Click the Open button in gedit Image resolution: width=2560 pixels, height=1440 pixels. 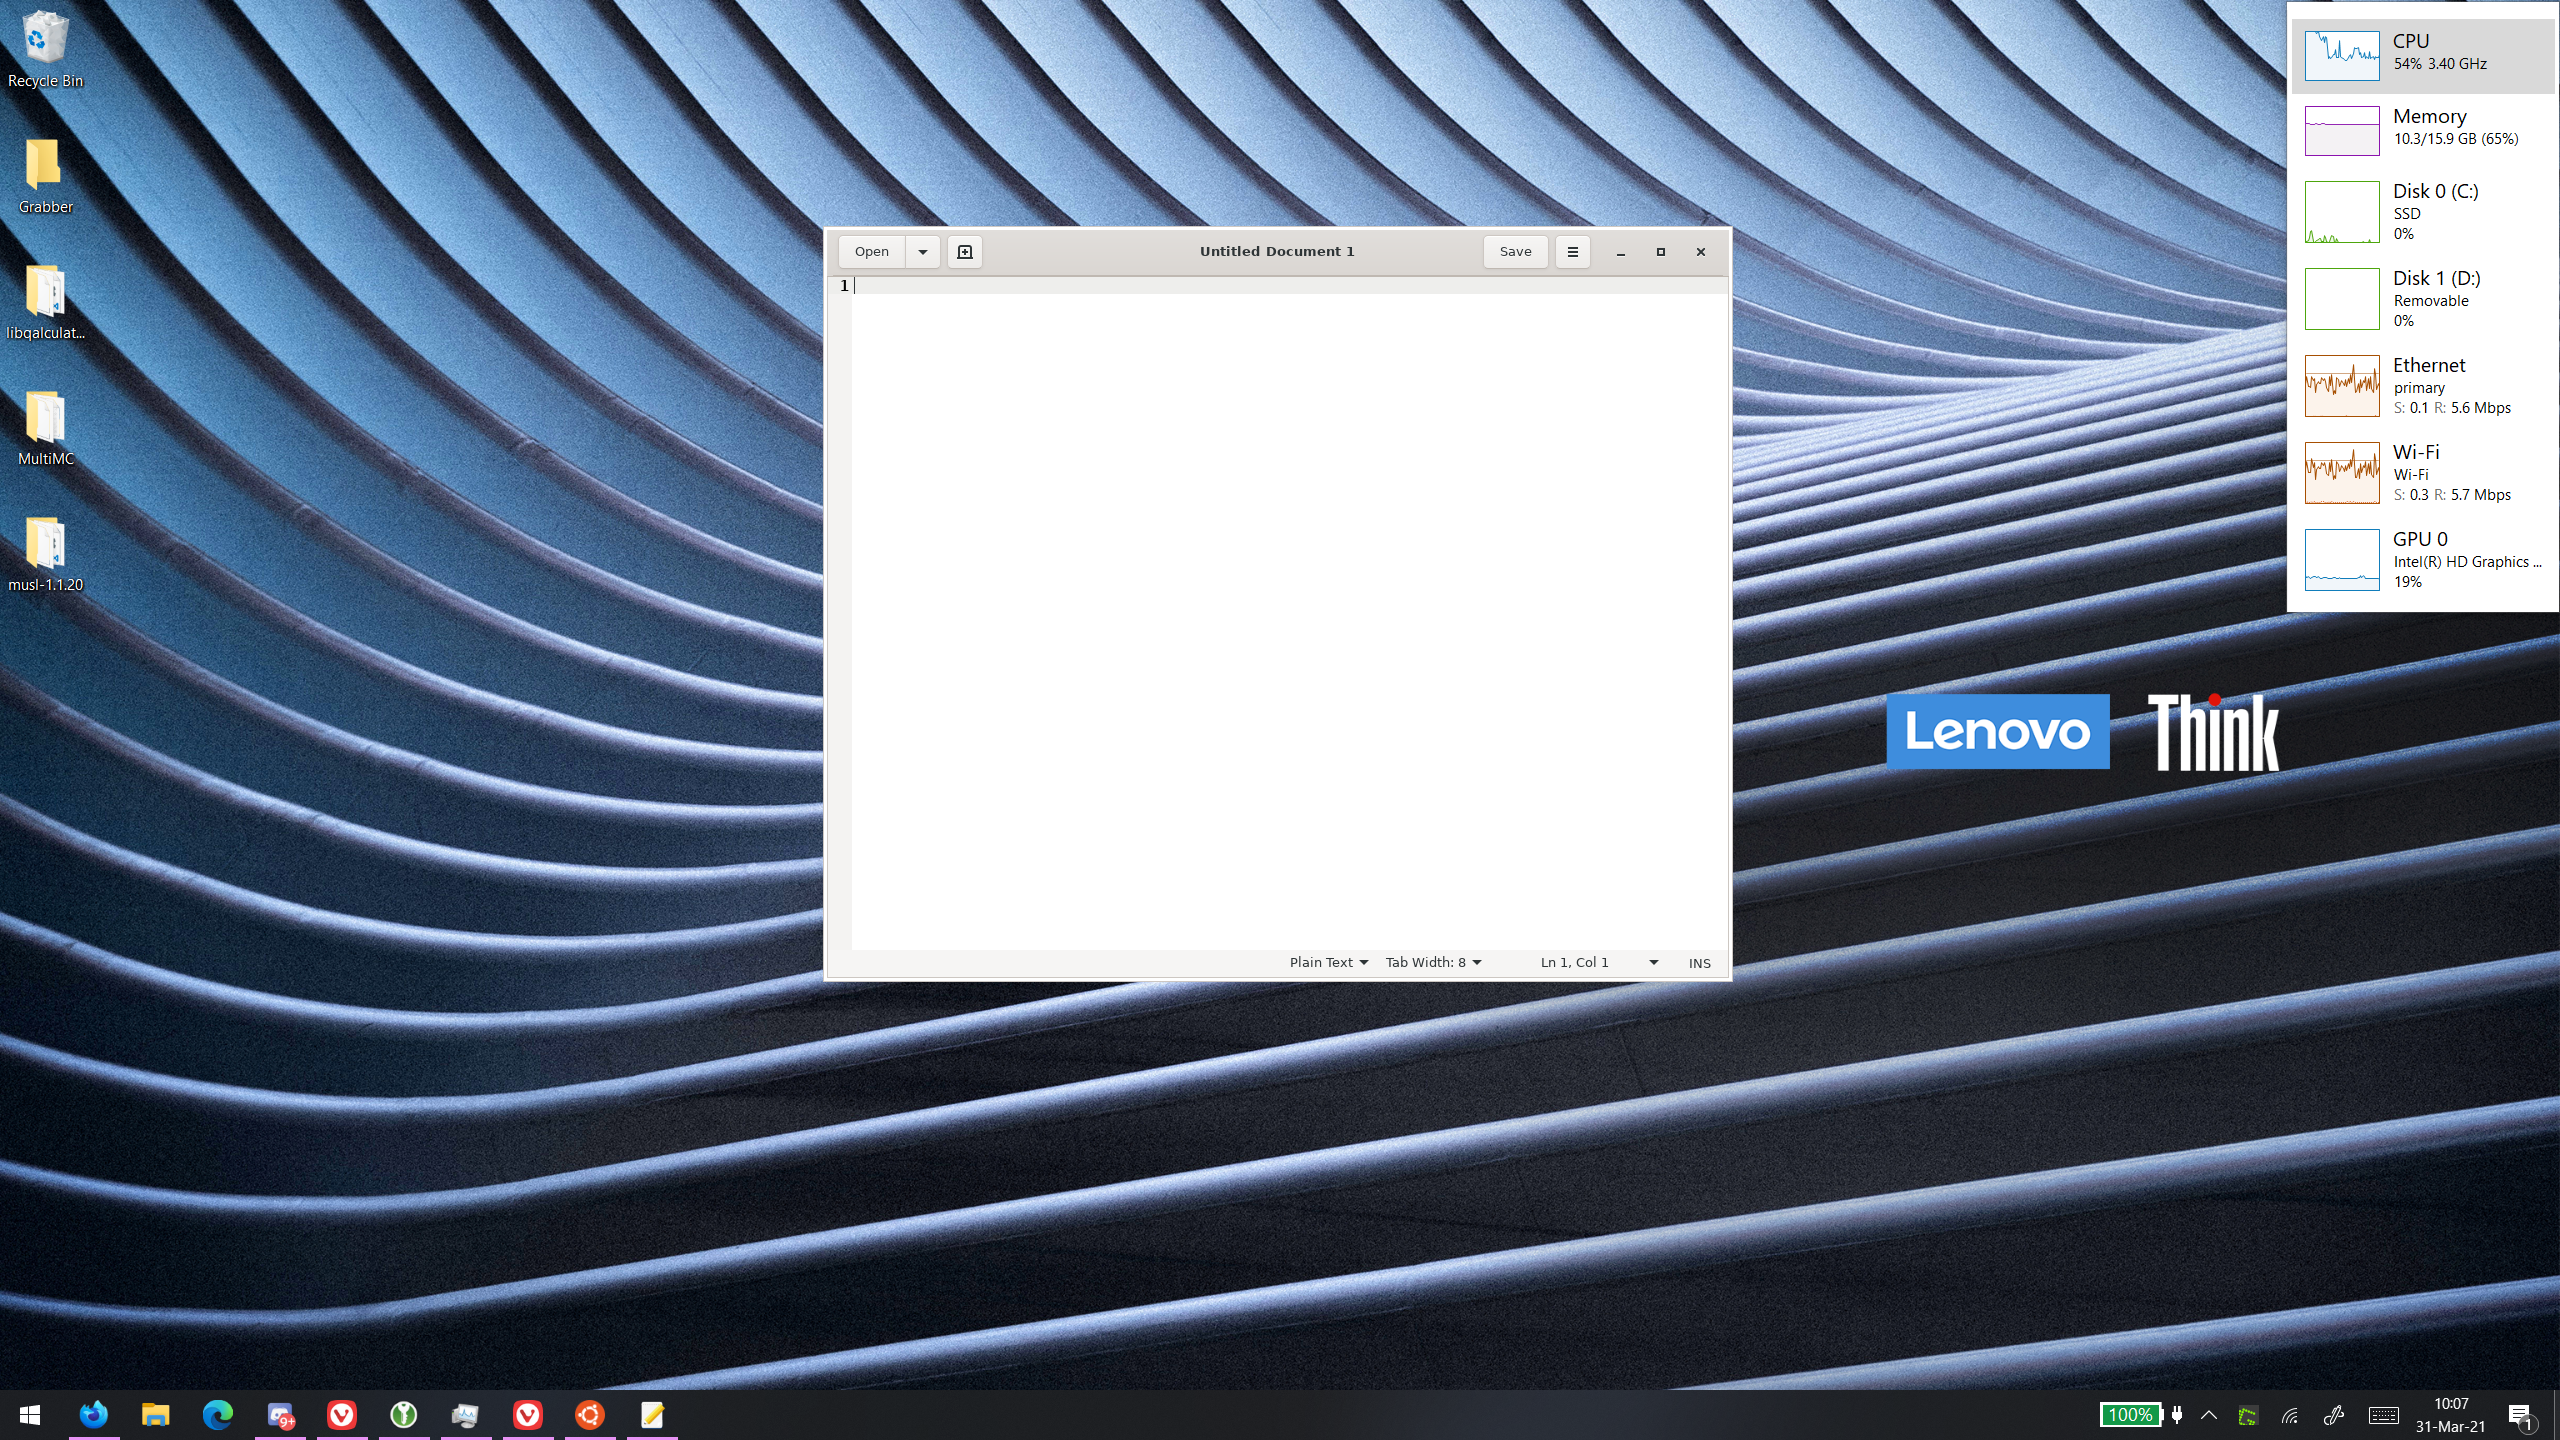click(x=871, y=252)
